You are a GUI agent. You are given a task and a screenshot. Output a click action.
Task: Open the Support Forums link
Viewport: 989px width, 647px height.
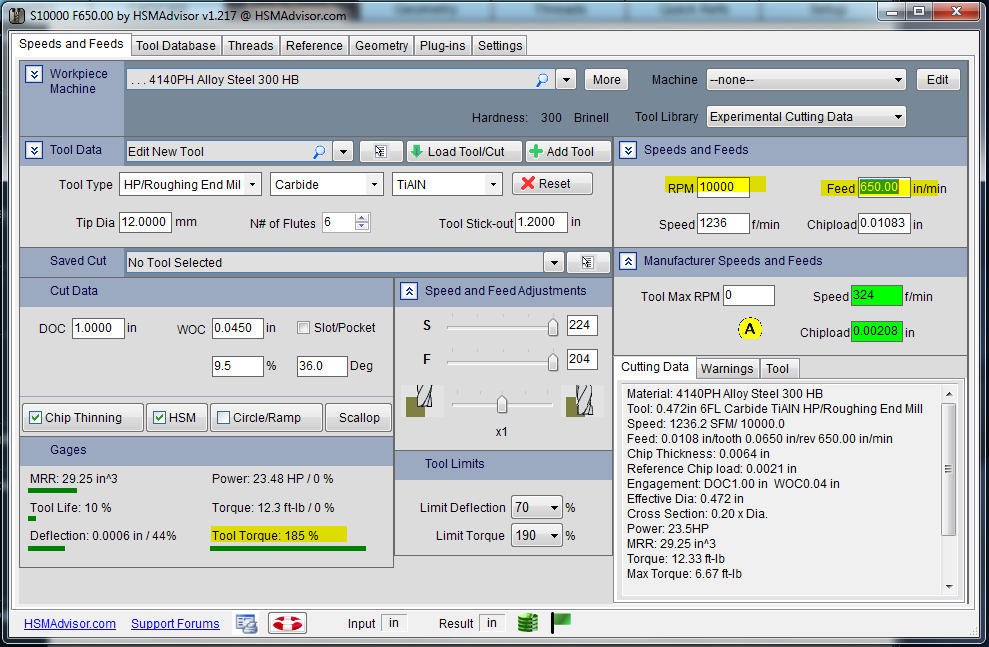pos(175,624)
